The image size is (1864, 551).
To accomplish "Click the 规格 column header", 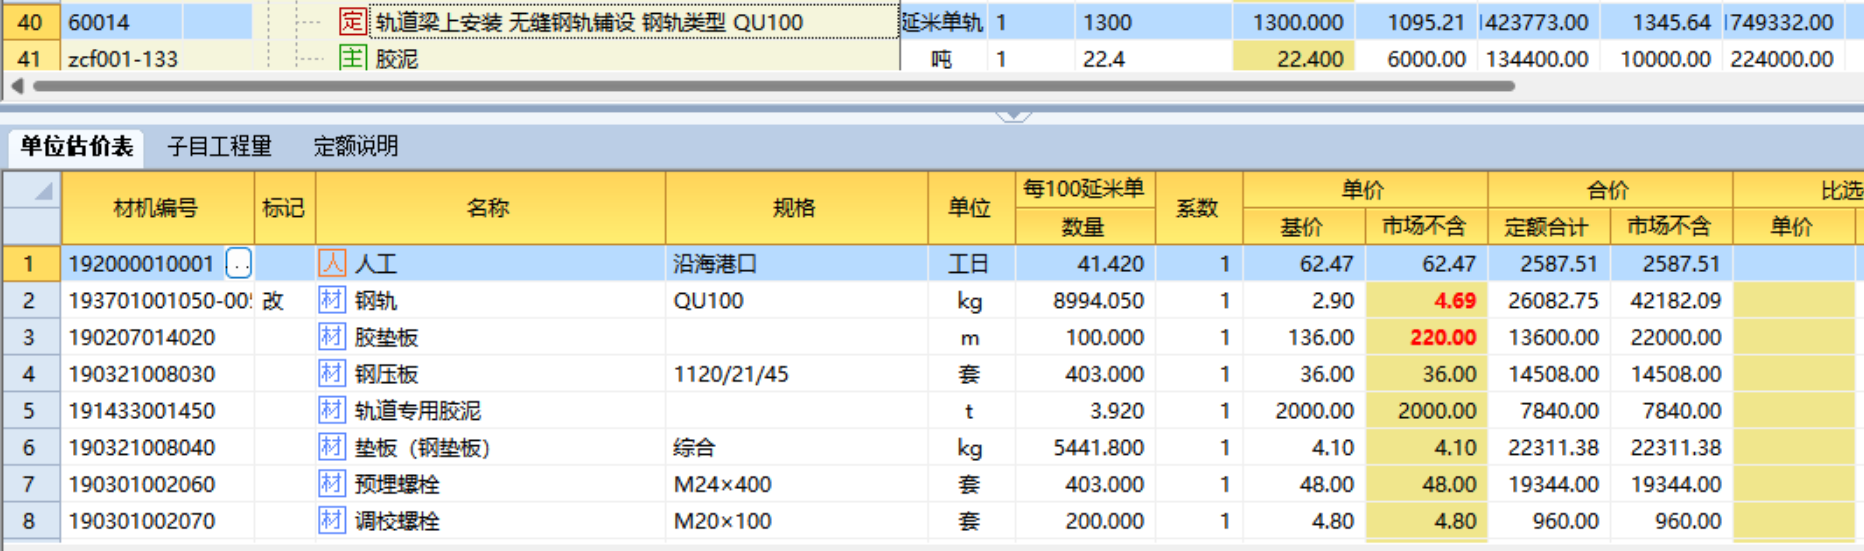I will coord(796,208).
